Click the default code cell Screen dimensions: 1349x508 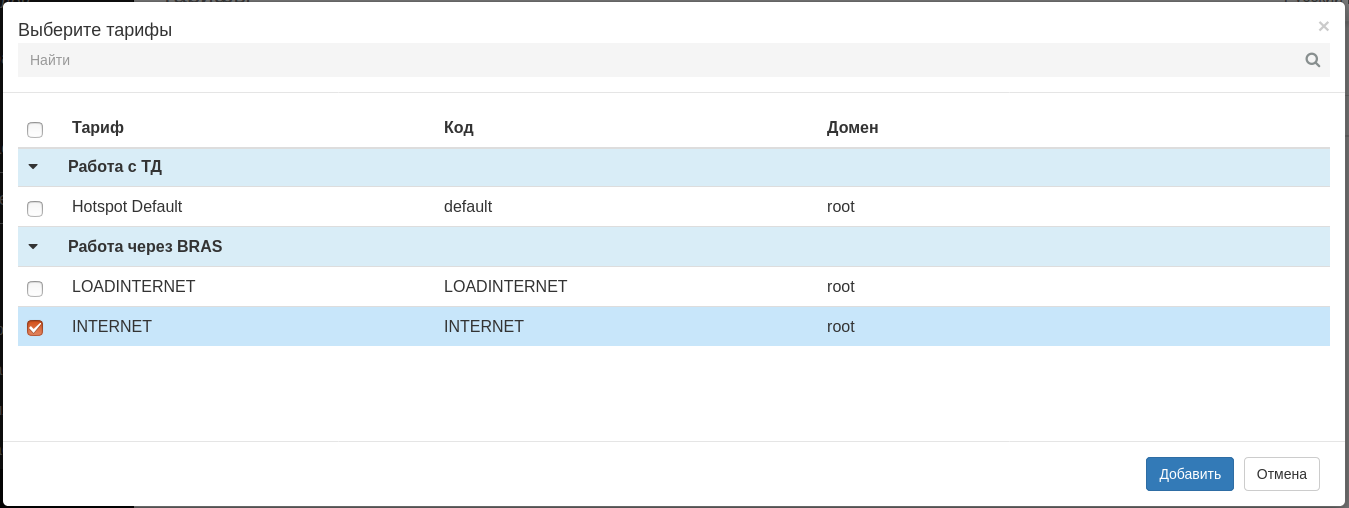(468, 207)
